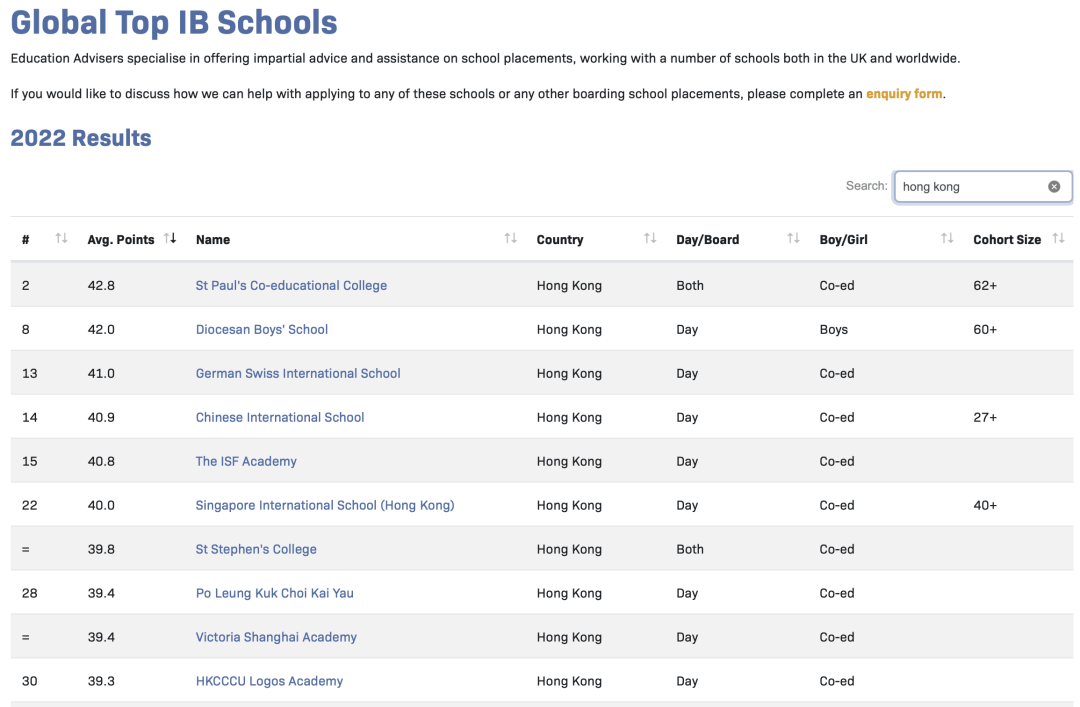Go to Victoria Shanghai Academy page
The image size is (1080, 707).
point(276,637)
